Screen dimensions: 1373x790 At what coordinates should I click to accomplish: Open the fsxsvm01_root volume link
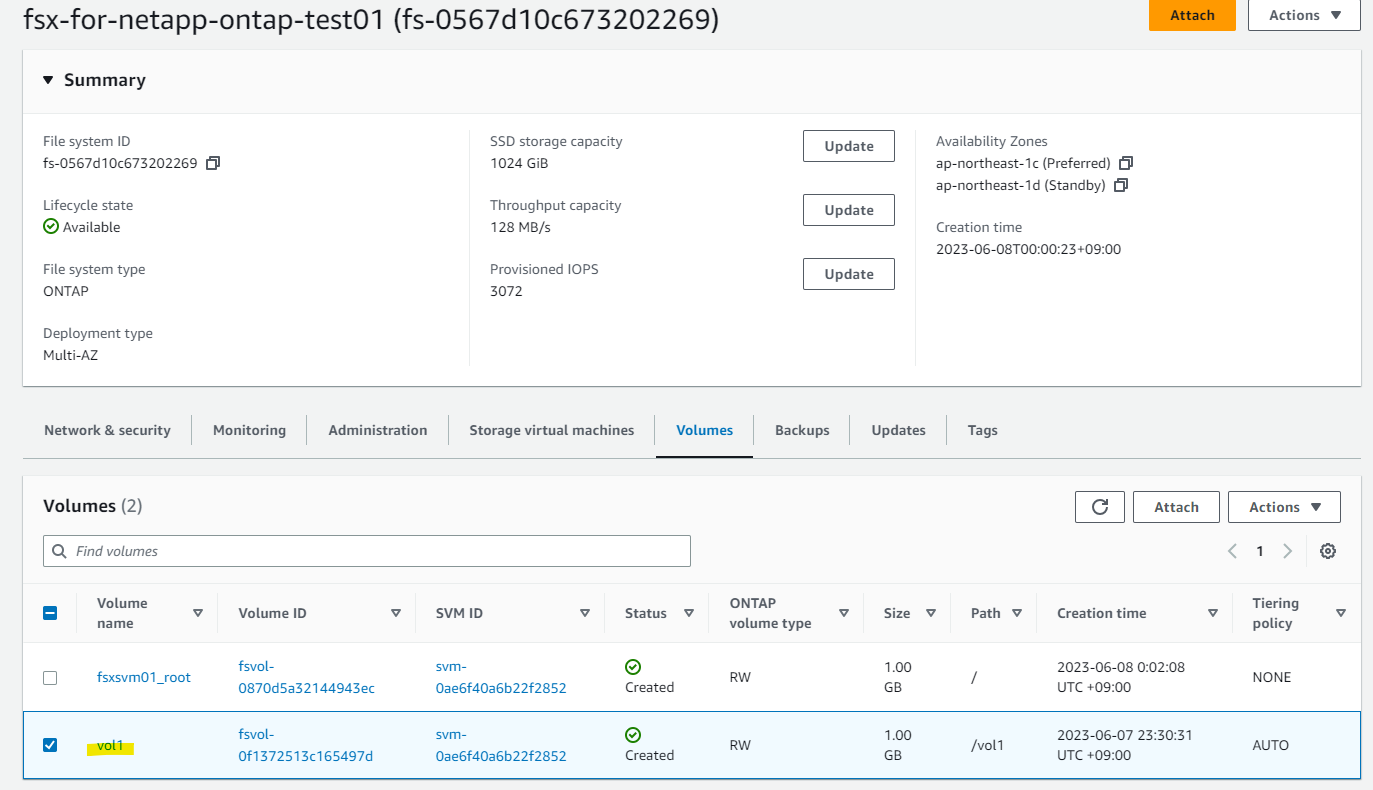tap(144, 677)
